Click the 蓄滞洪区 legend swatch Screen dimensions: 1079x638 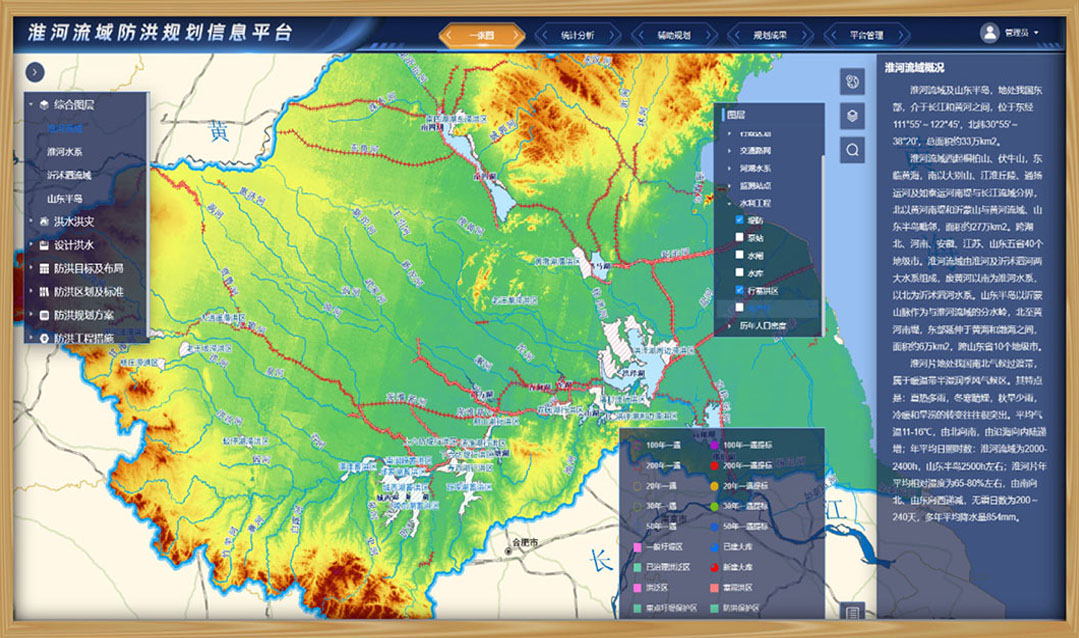tap(714, 588)
